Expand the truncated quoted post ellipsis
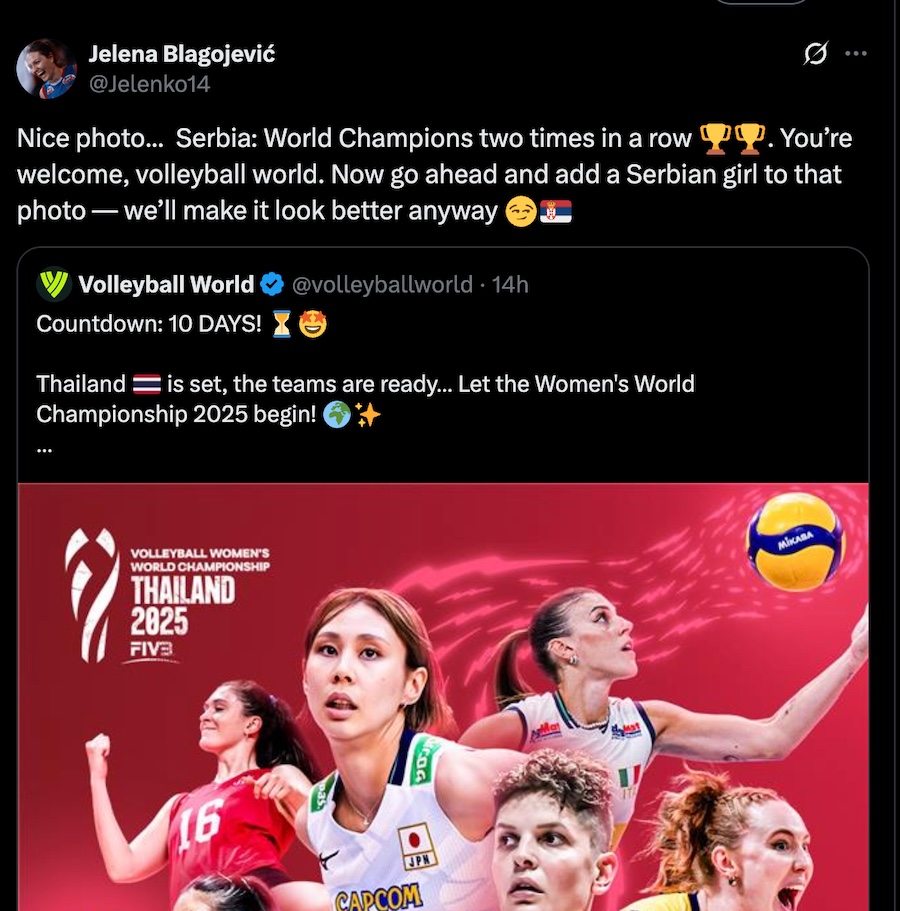Image resolution: width=900 pixels, height=911 pixels. [44, 449]
